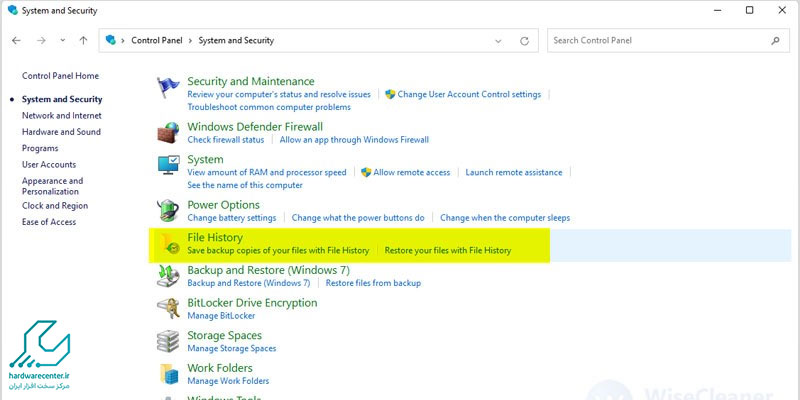The width and height of the screenshot is (800, 400).
Task: Open the recent locations dropdown chevron
Action: [63, 41]
